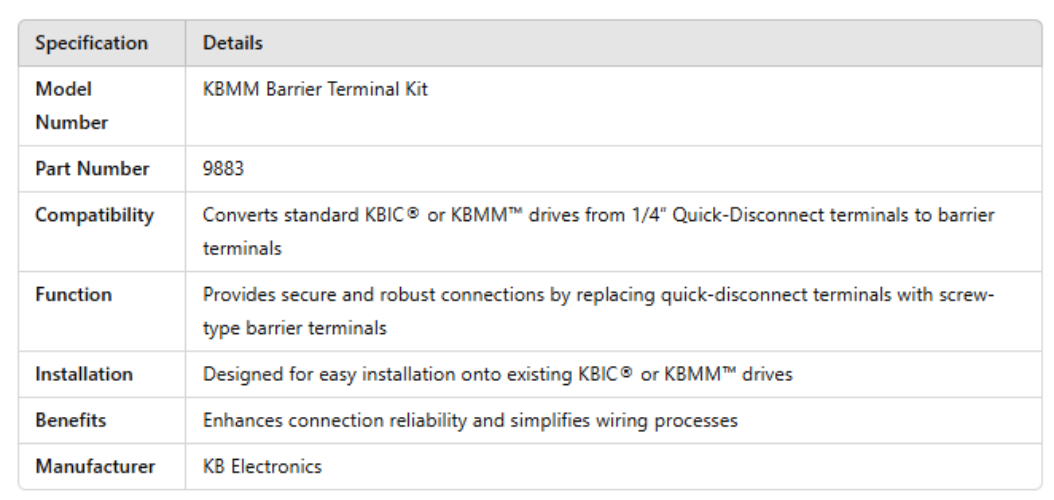Select the Model Number row label
Viewport: 1054px width, 500px height.
click(71, 105)
